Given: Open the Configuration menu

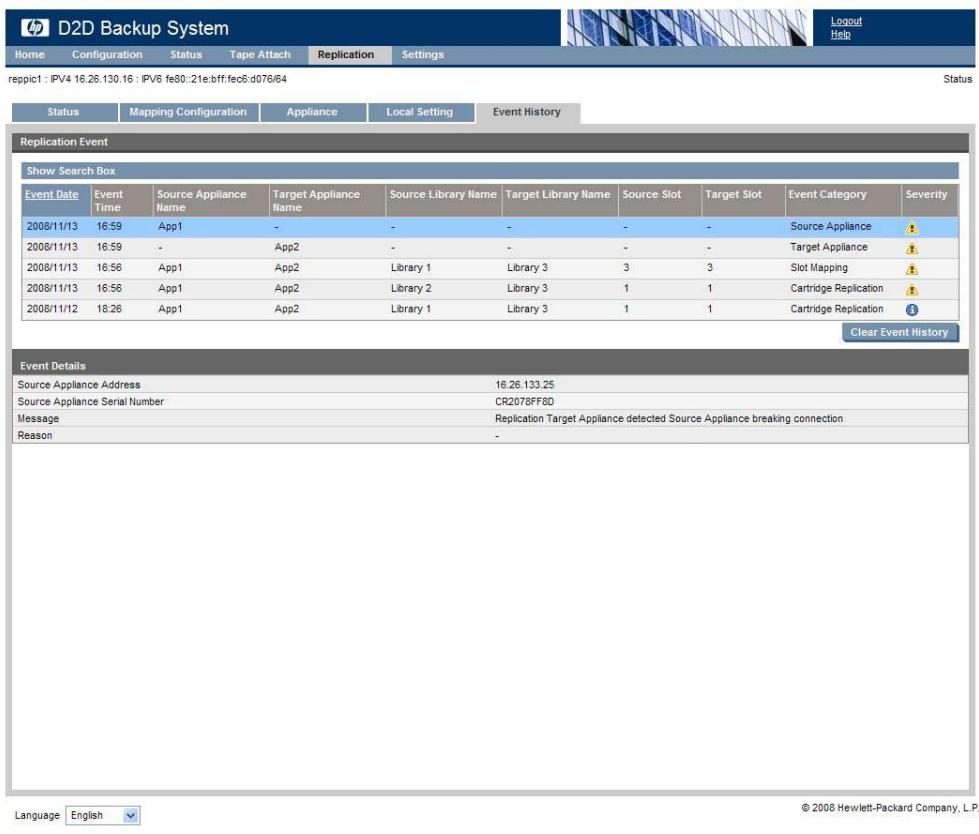Looking at the screenshot, I should [x=107, y=55].
